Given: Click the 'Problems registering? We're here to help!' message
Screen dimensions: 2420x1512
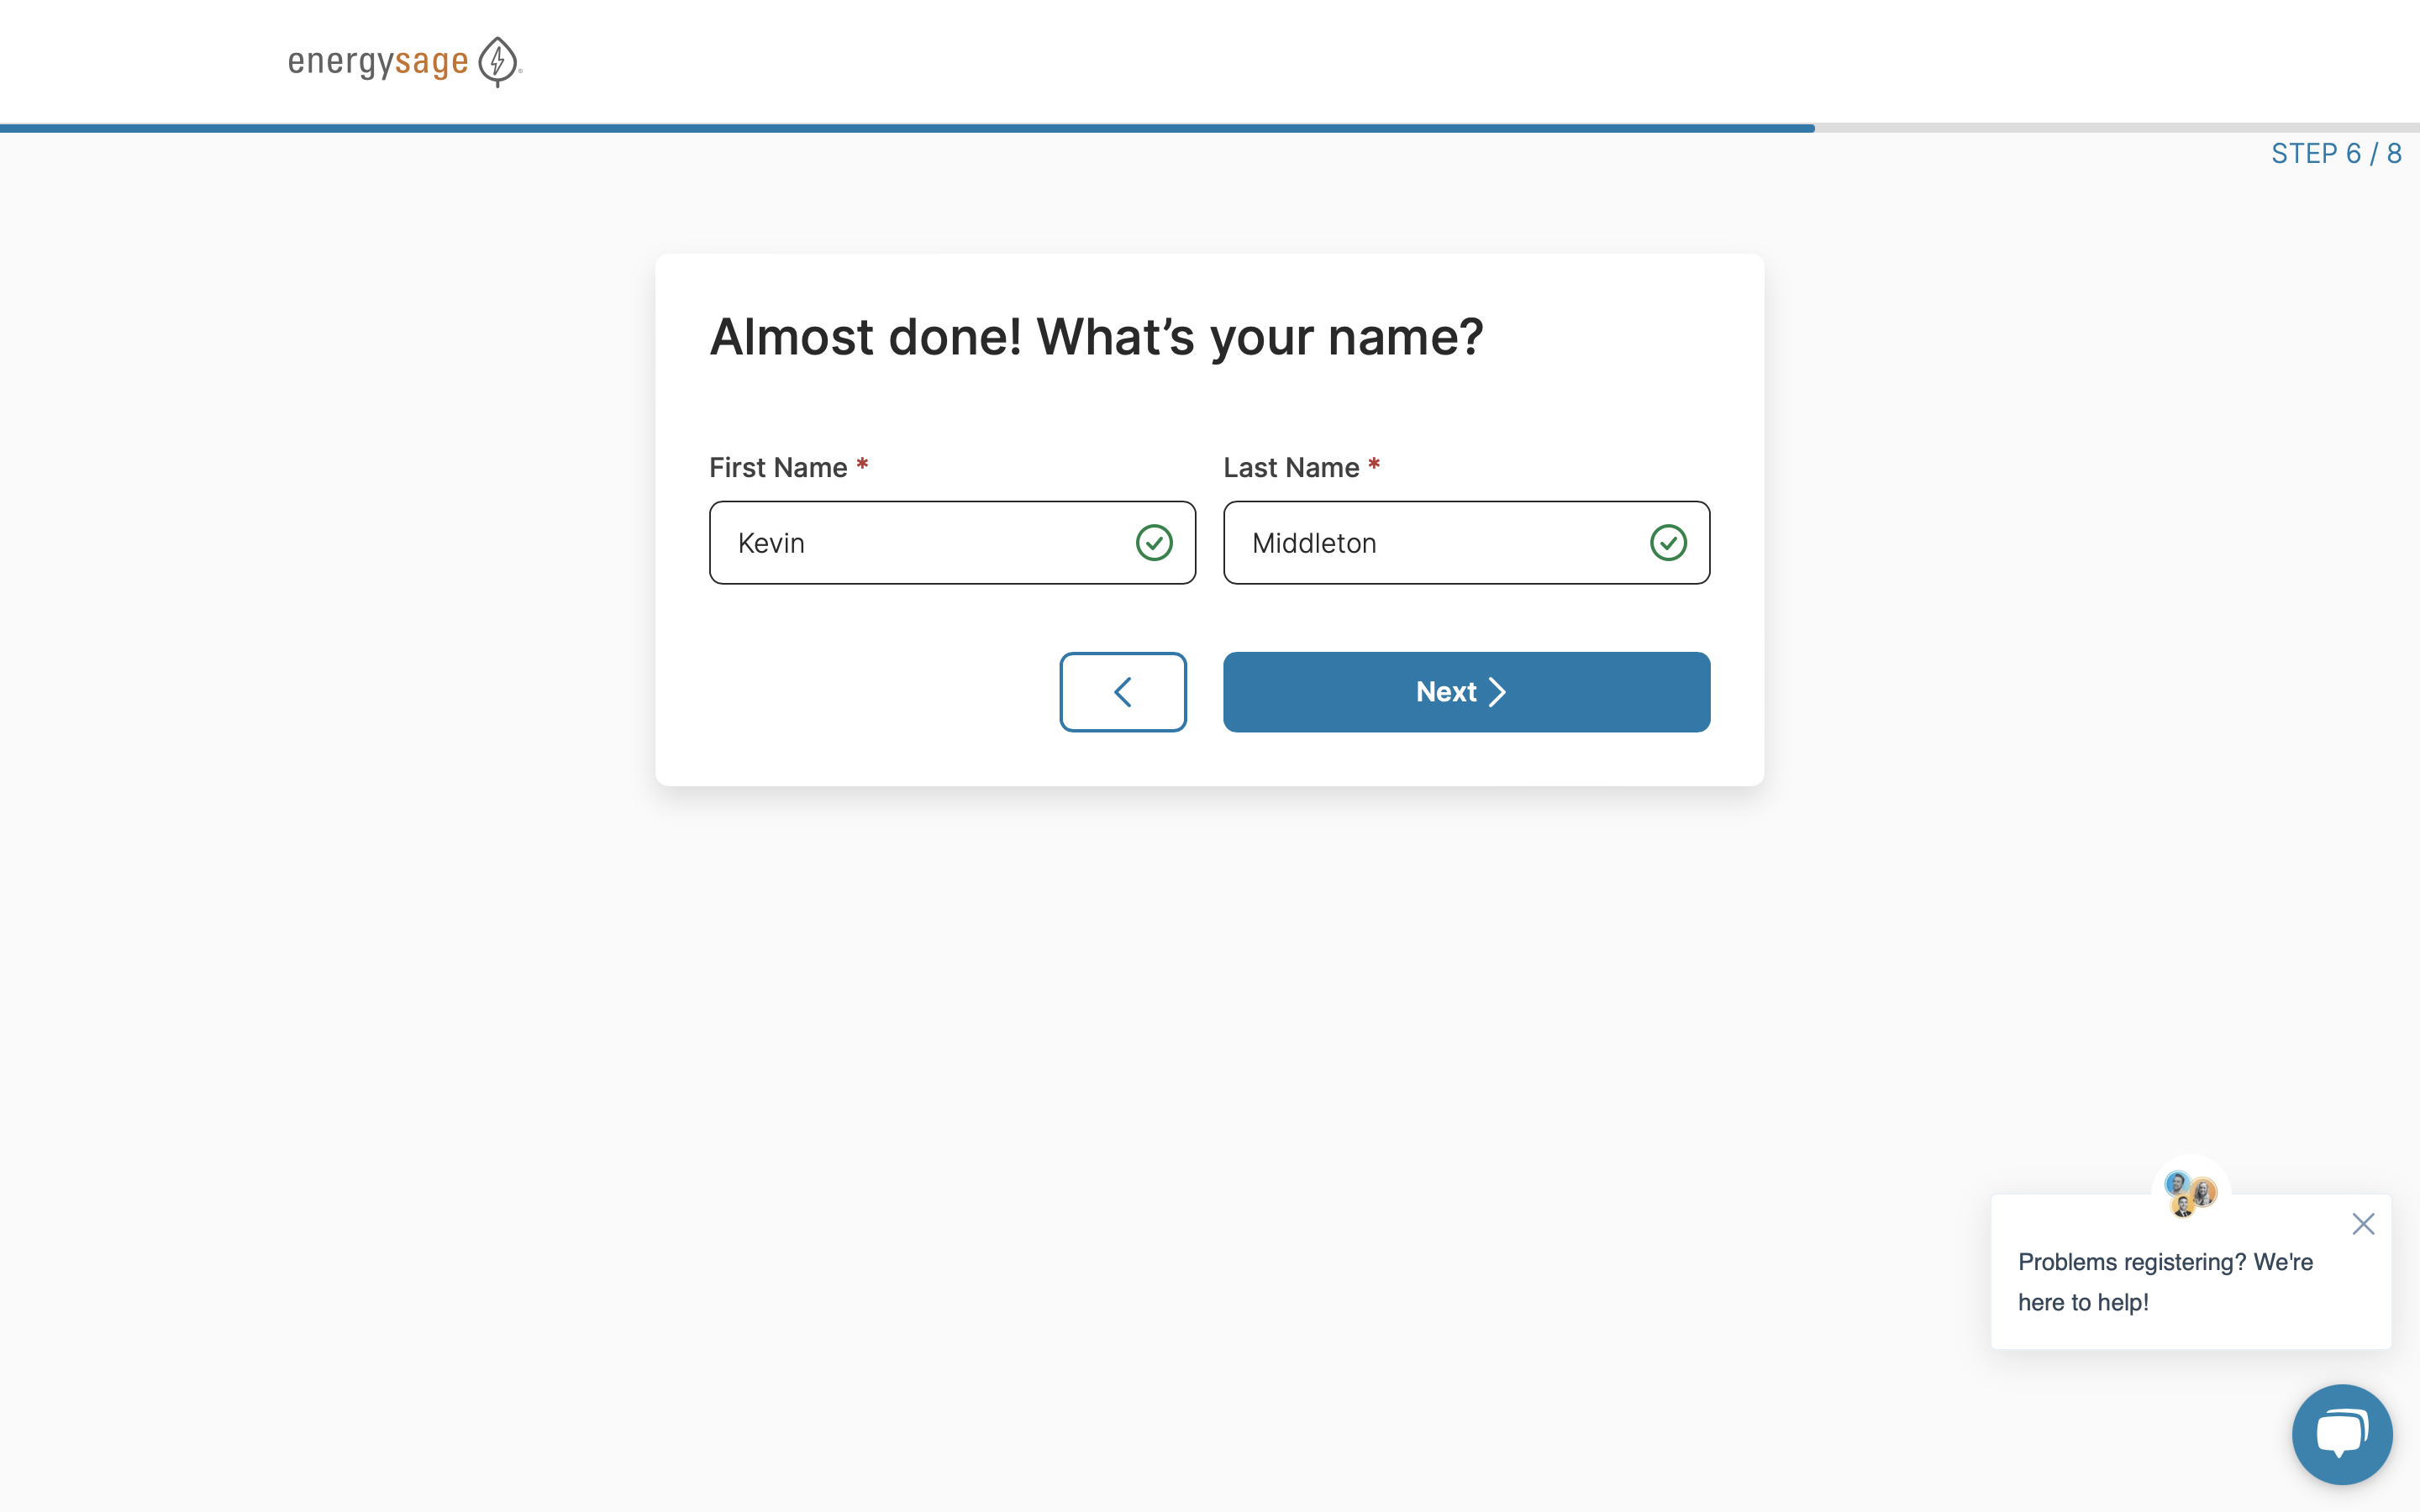Looking at the screenshot, I should click(x=2165, y=1282).
